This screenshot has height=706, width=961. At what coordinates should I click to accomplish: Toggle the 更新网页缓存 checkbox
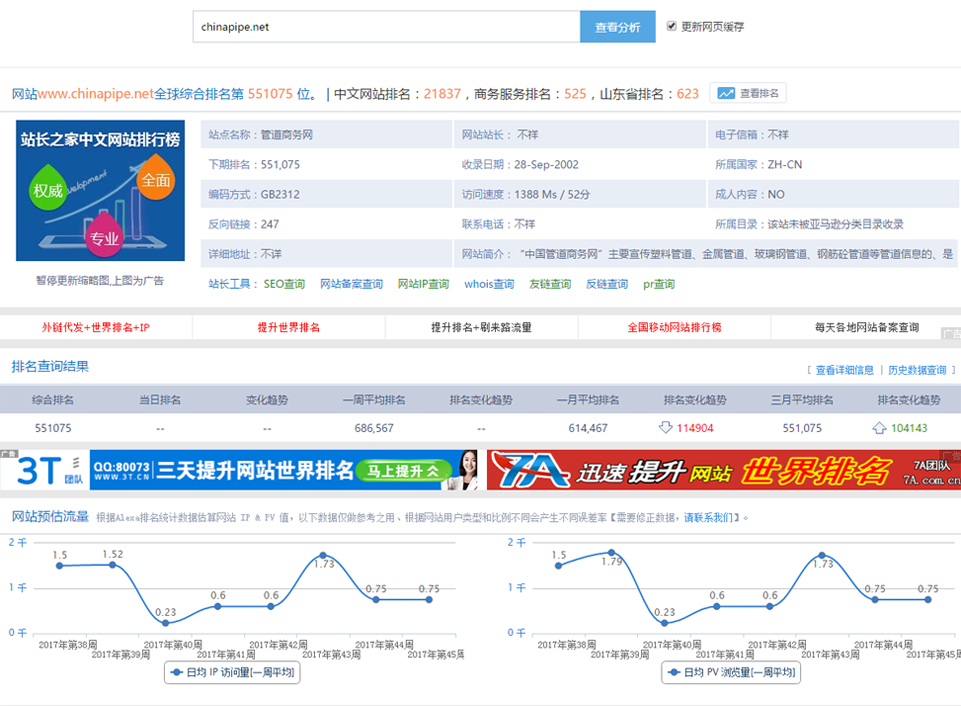[672, 27]
